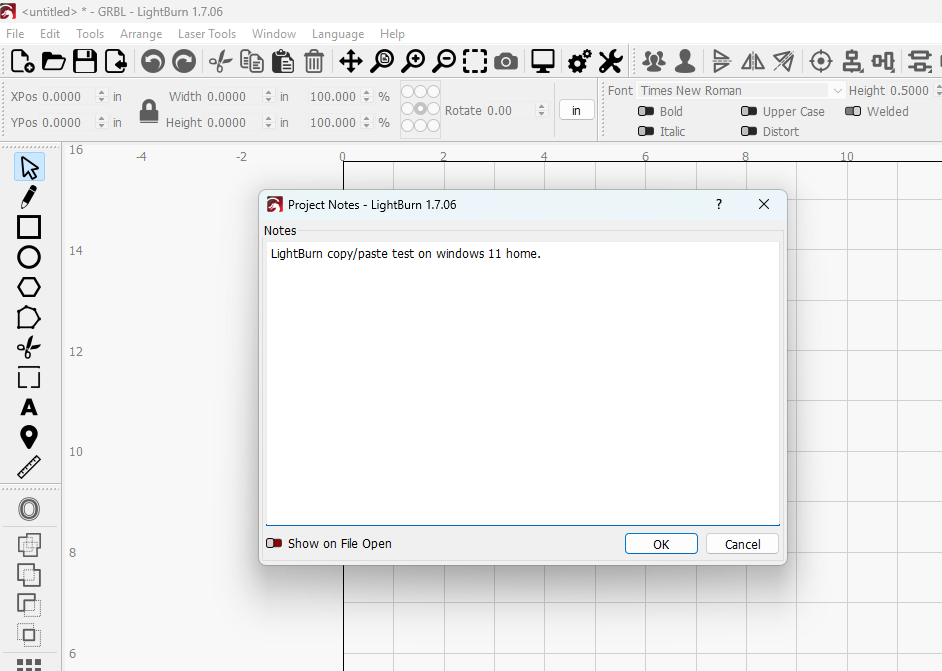Select the Measure ruler tool
Screen dimensions: 942x671
pyautogui.click(x=29, y=467)
